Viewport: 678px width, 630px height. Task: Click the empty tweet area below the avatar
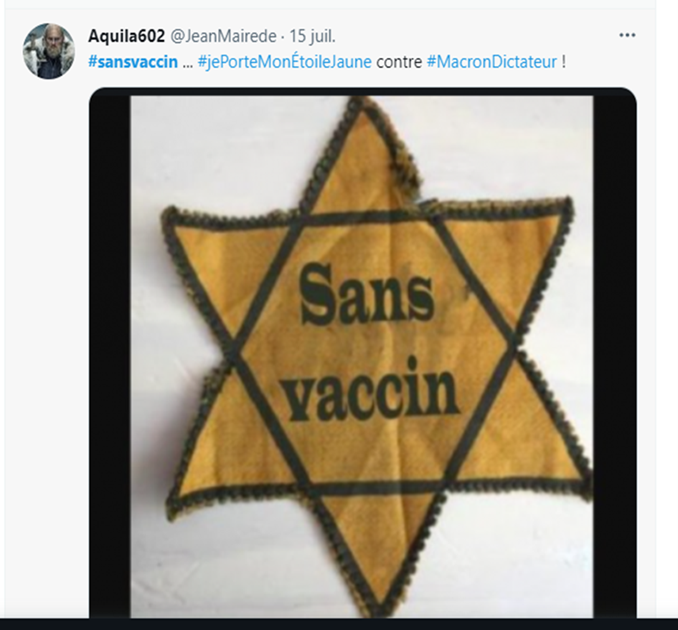click(47, 346)
